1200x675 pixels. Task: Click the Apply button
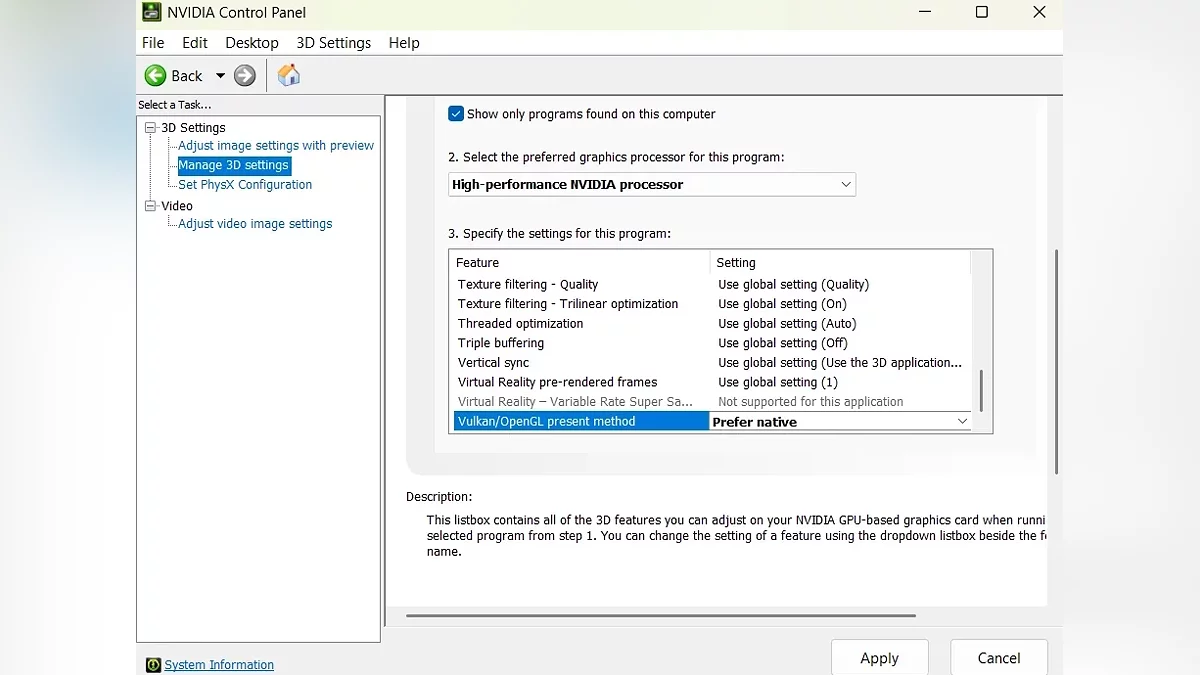click(879, 658)
